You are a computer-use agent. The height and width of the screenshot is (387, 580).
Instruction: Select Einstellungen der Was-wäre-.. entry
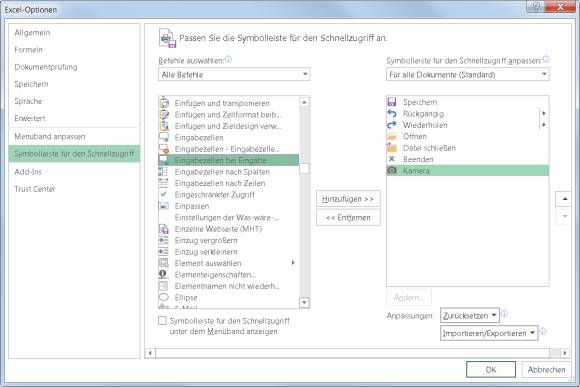[228, 218]
